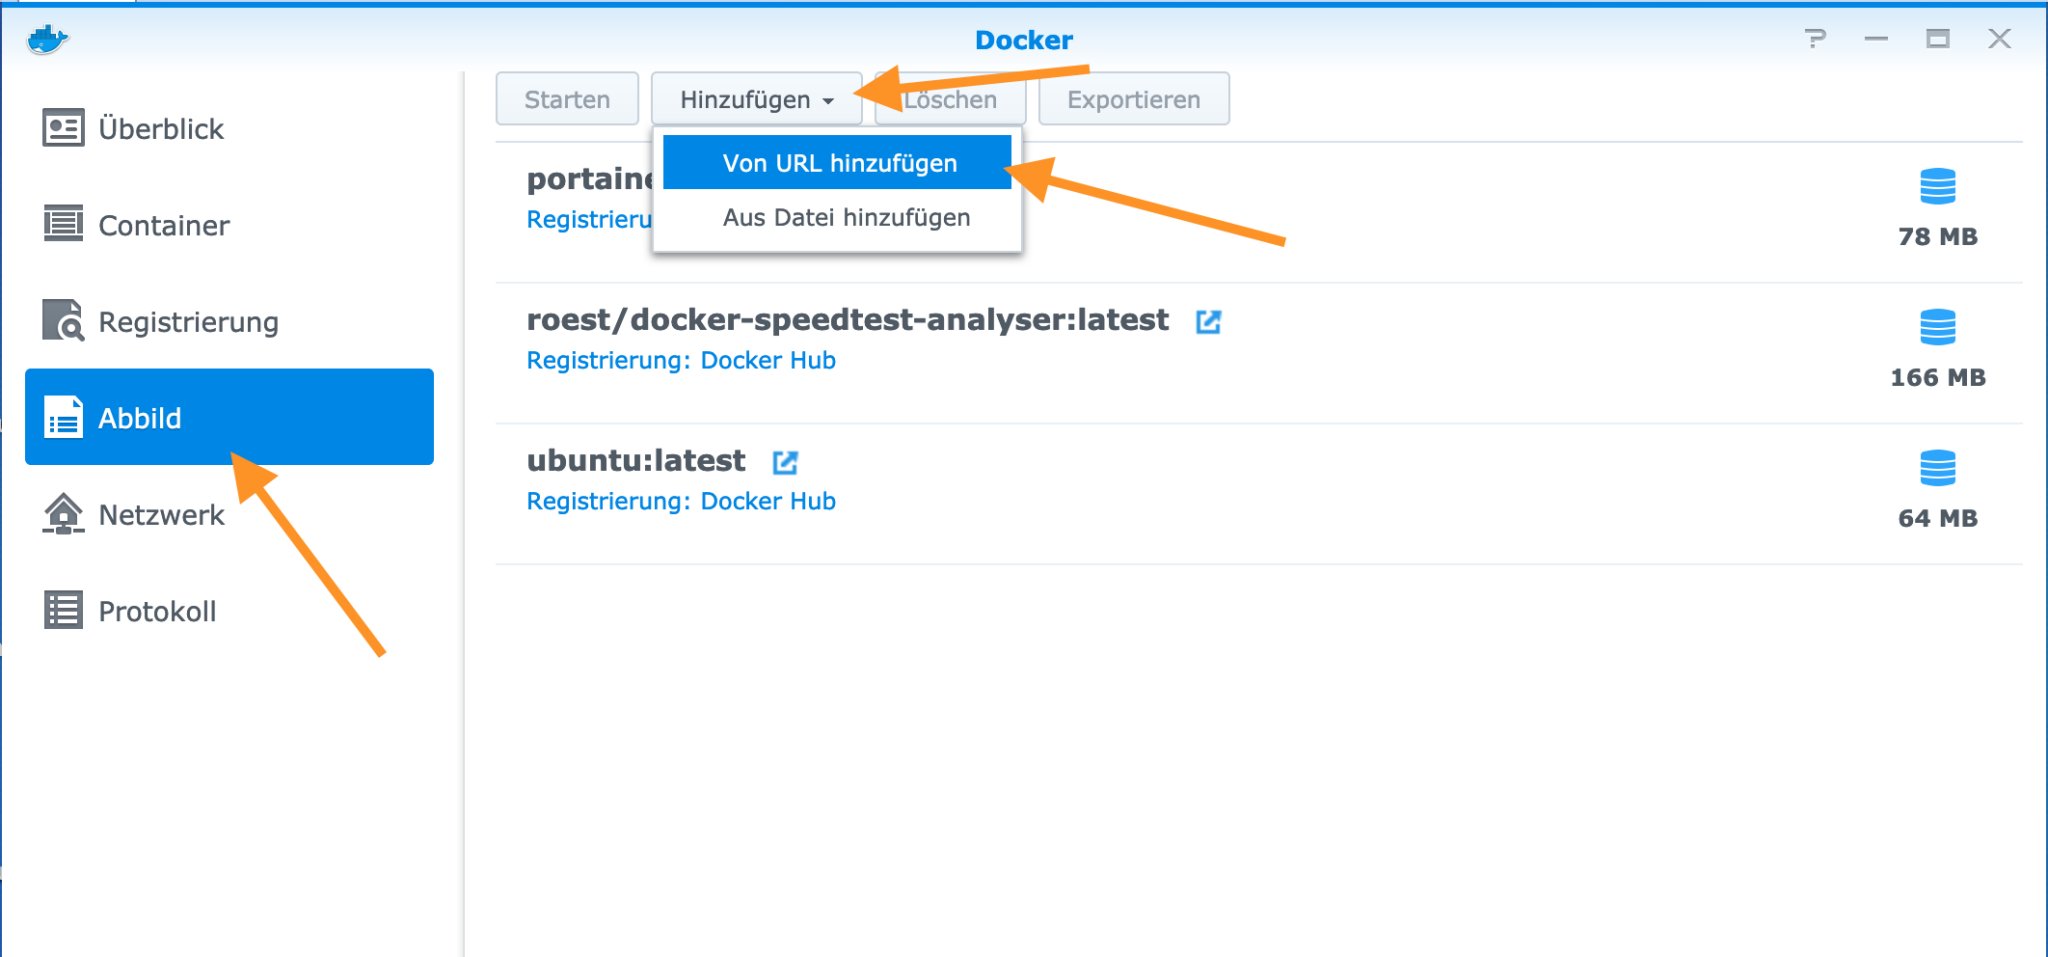This screenshot has width=2048, height=957.
Task: Expand the Hinzufügen dropdown button
Action: pyautogui.click(x=756, y=99)
